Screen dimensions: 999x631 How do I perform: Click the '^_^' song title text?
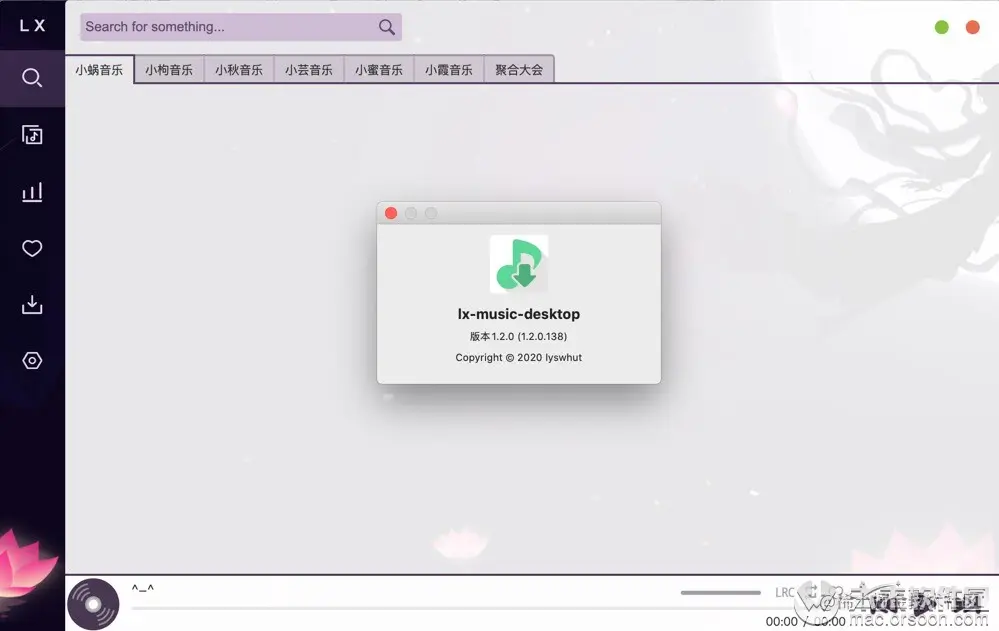tap(143, 588)
